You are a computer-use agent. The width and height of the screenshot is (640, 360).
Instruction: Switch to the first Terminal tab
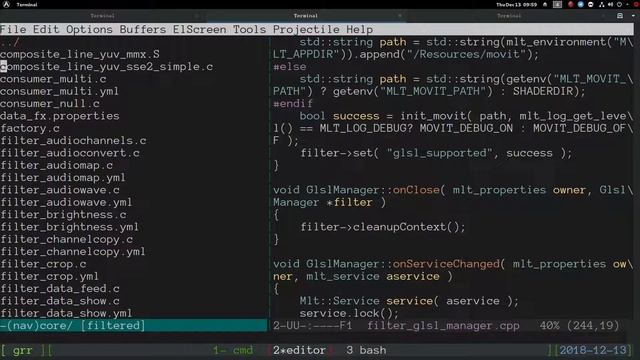coord(102,16)
